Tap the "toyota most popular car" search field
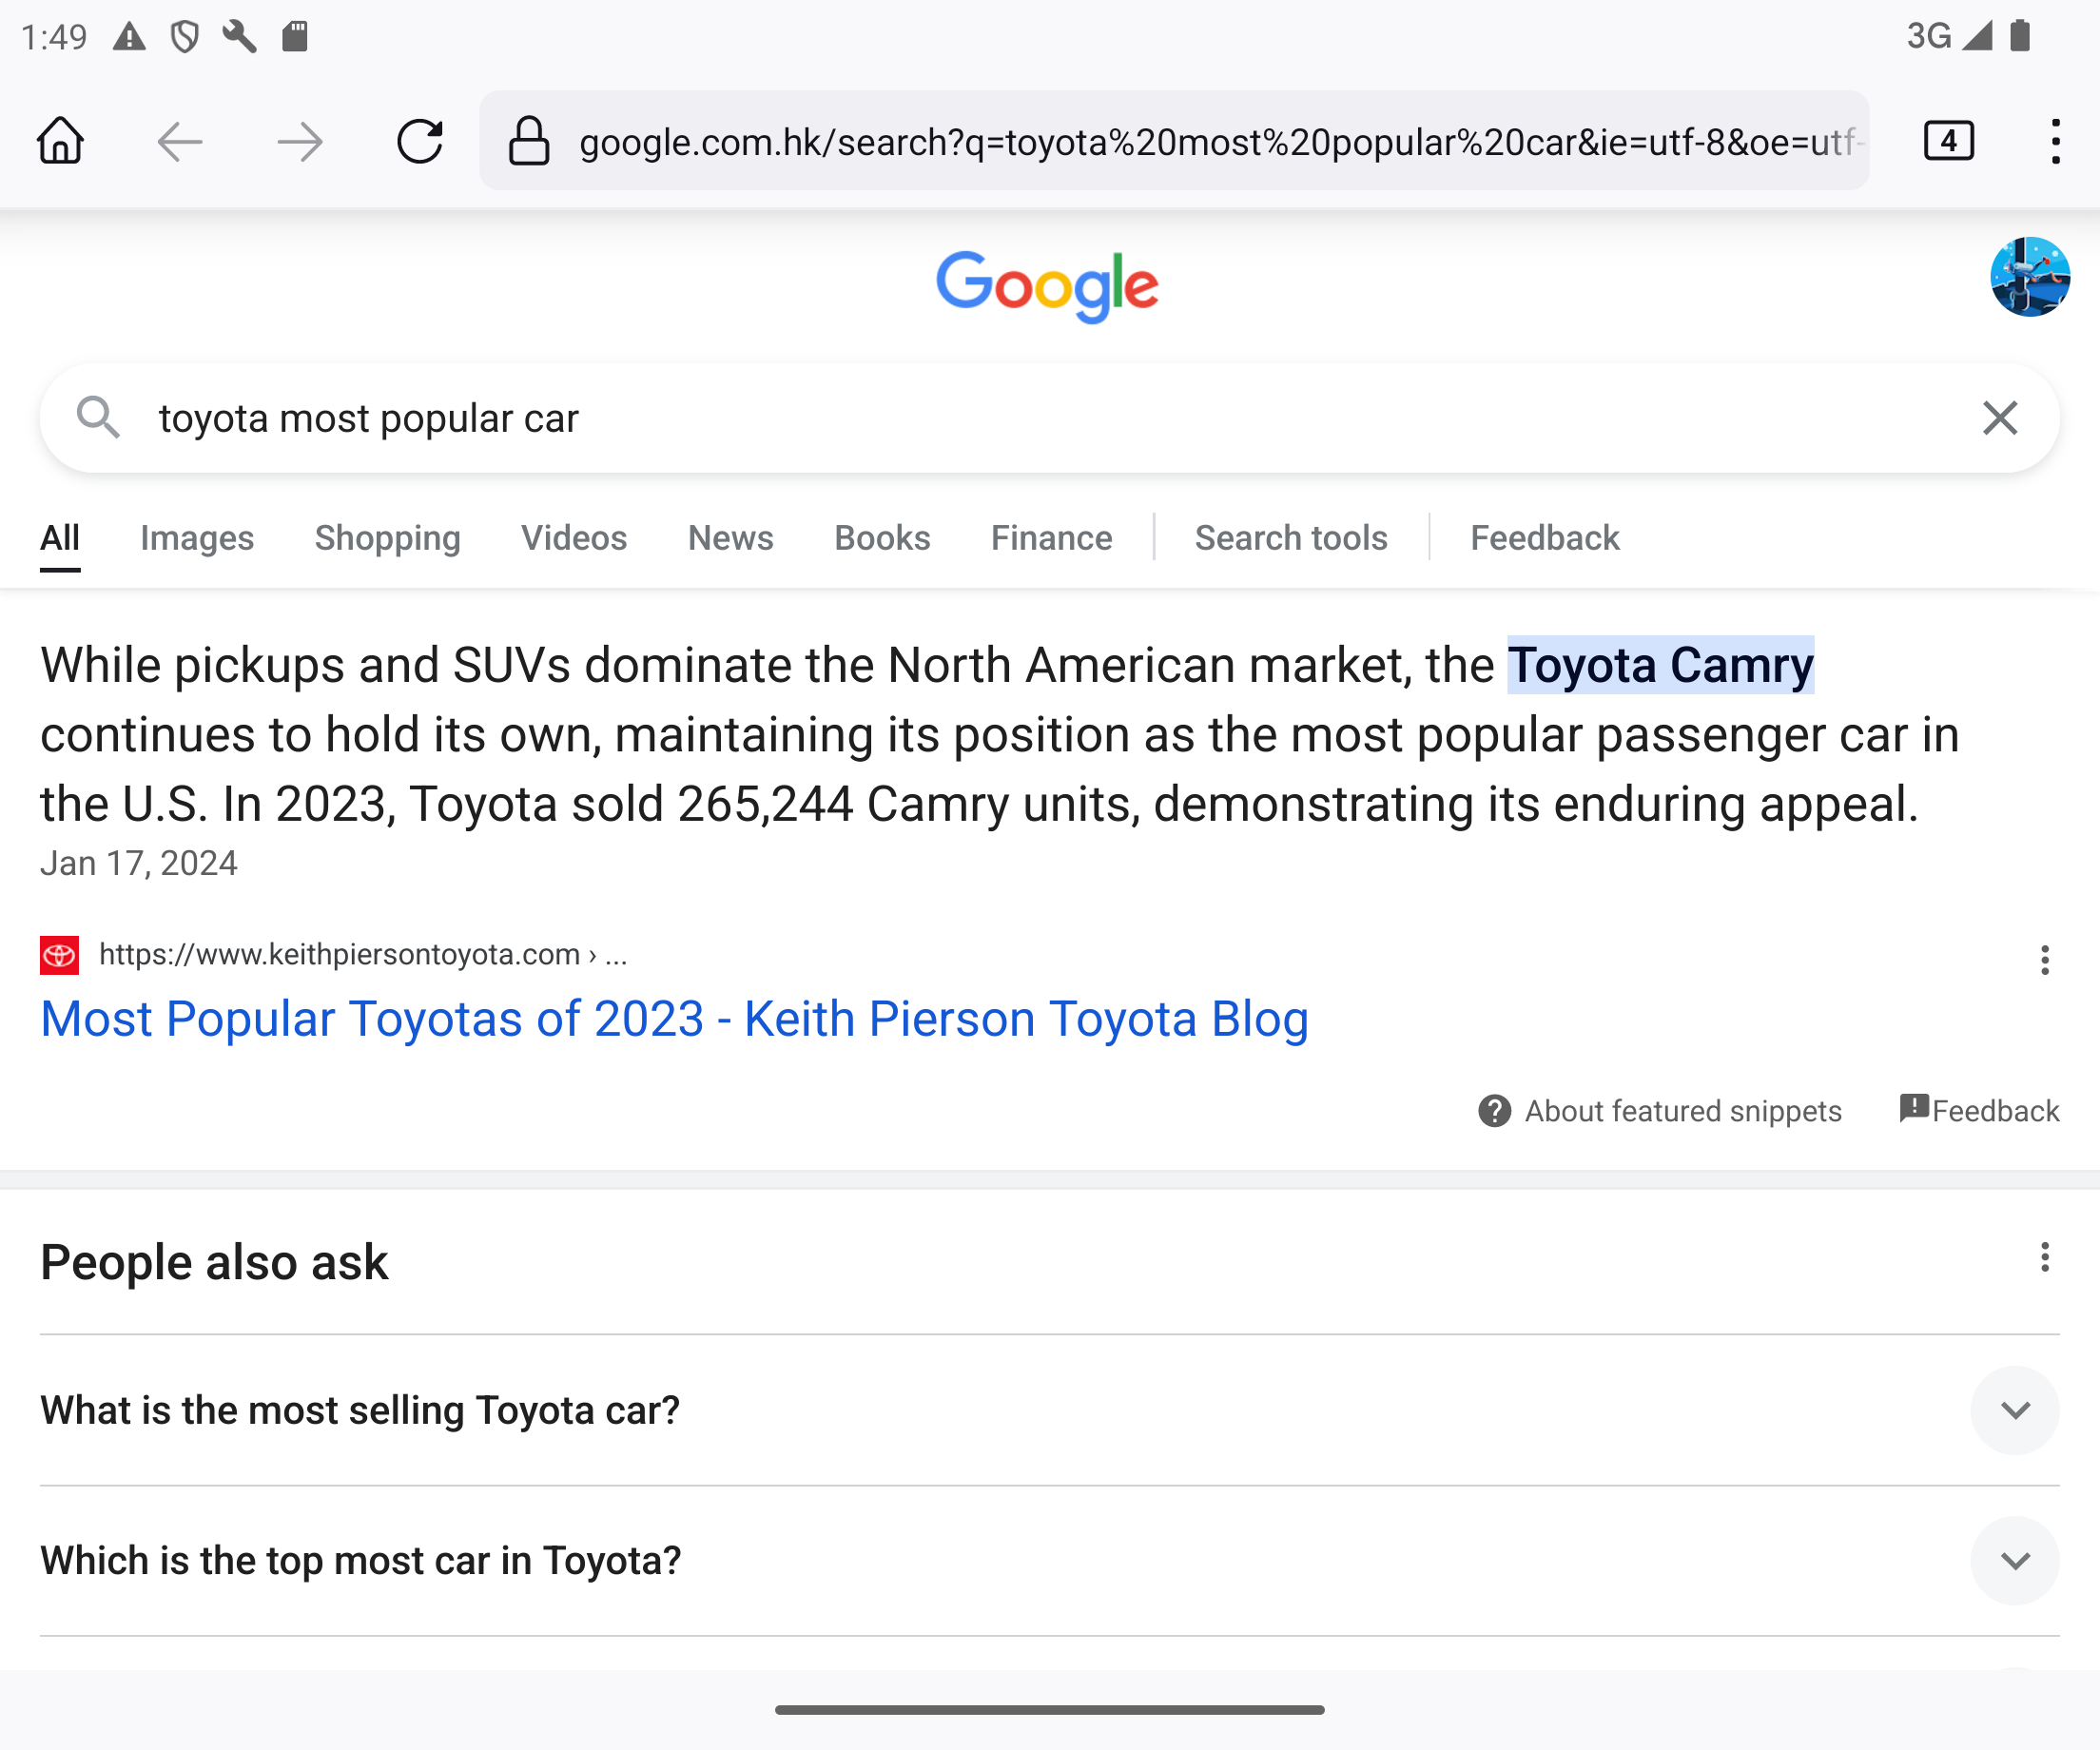Image resolution: width=2100 pixels, height=1750 pixels. (1050, 417)
